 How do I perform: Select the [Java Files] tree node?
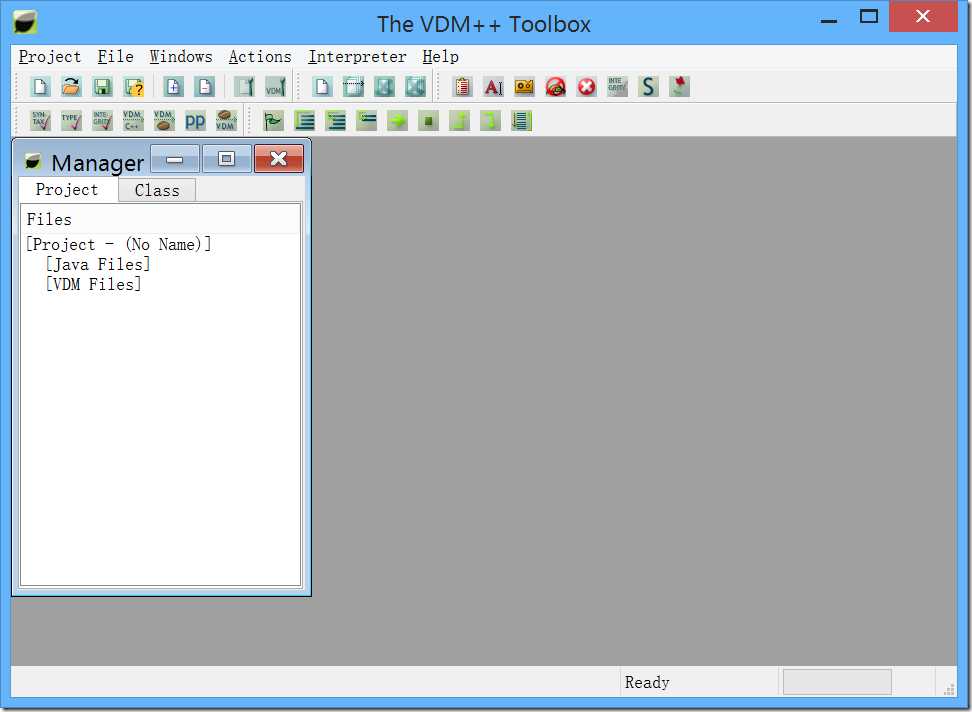(x=98, y=265)
